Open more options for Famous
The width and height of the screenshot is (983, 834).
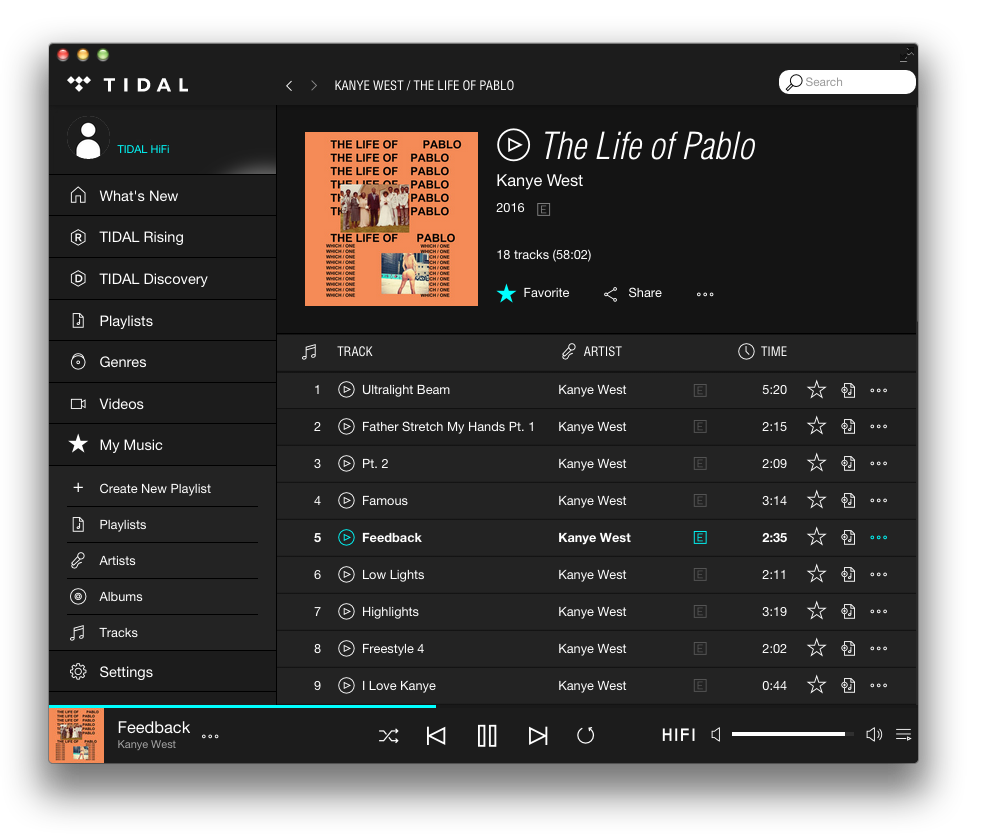click(x=878, y=501)
